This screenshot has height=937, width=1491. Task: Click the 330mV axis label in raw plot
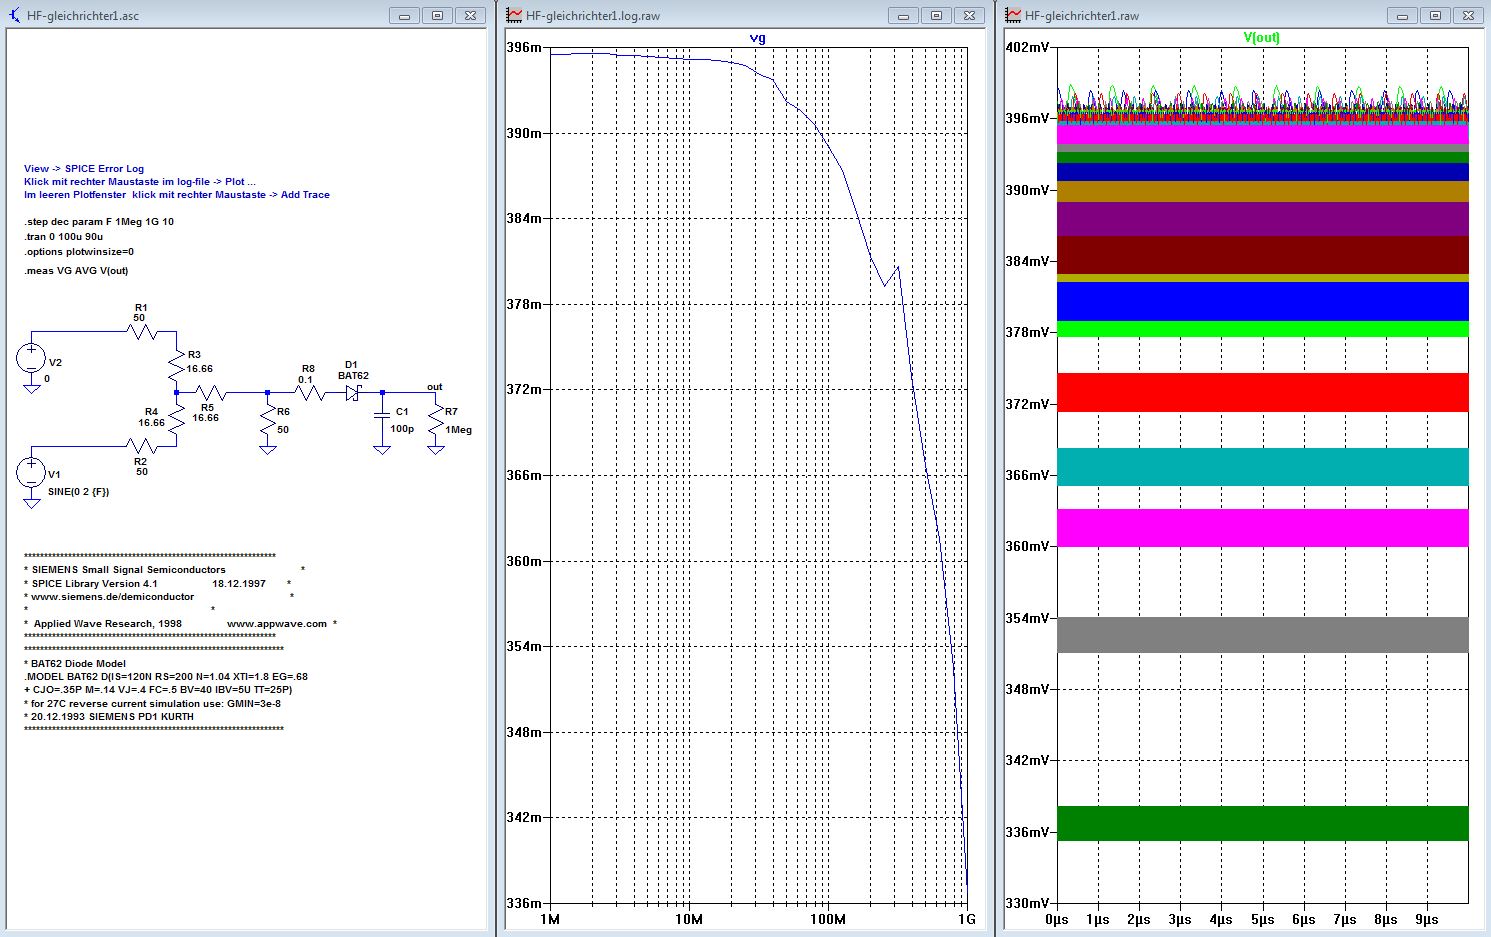pyautogui.click(x=1028, y=903)
